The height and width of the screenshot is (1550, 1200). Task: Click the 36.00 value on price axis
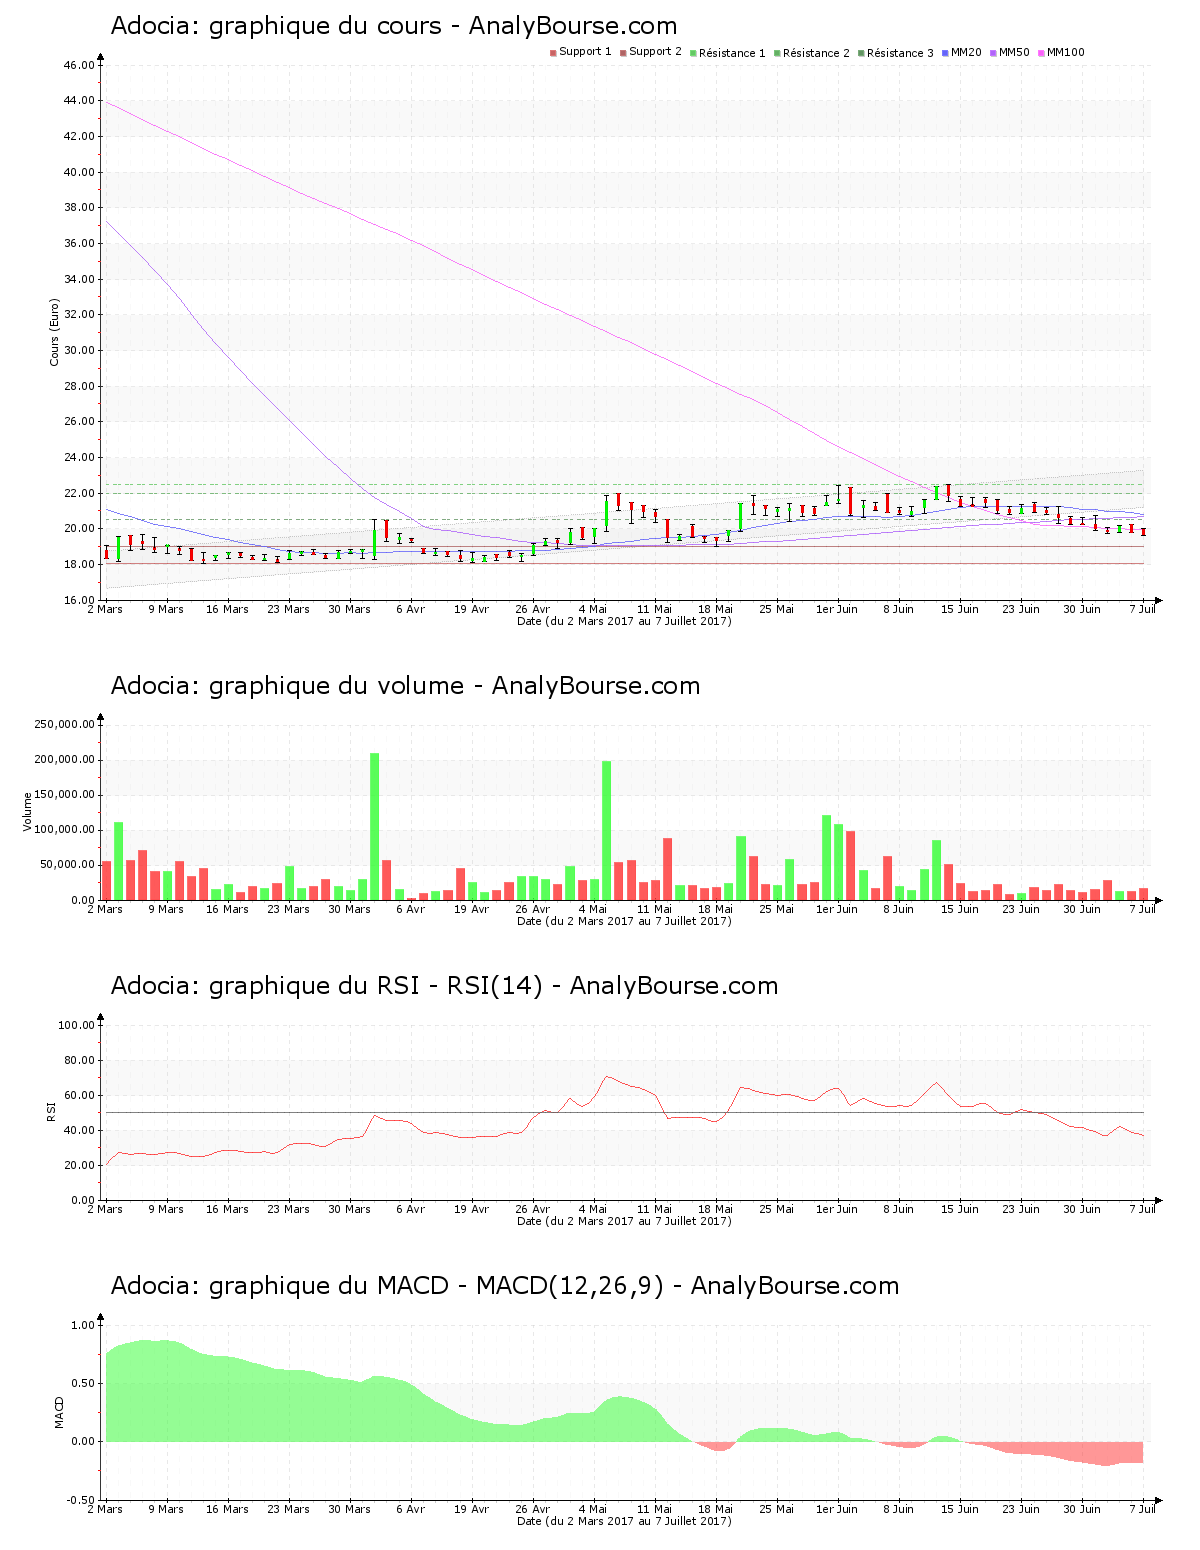[79, 243]
